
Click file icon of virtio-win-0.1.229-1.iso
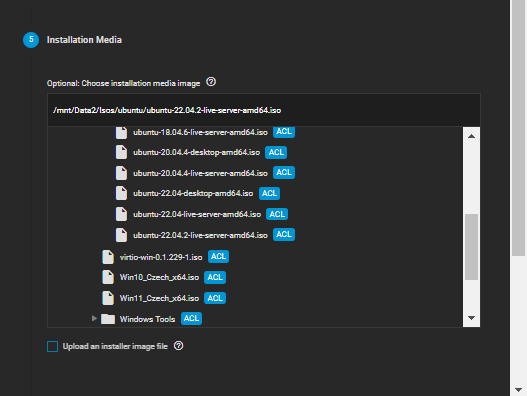click(108, 257)
